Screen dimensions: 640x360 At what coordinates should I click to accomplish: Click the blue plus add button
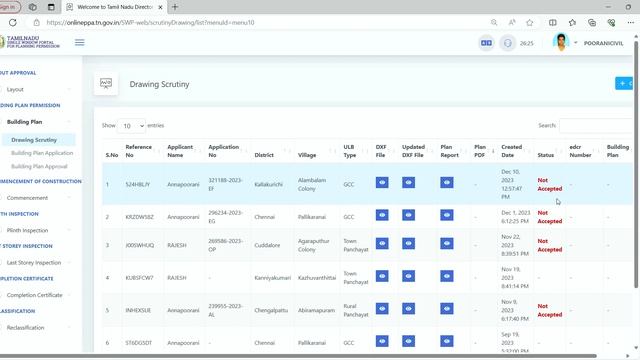(624, 83)
